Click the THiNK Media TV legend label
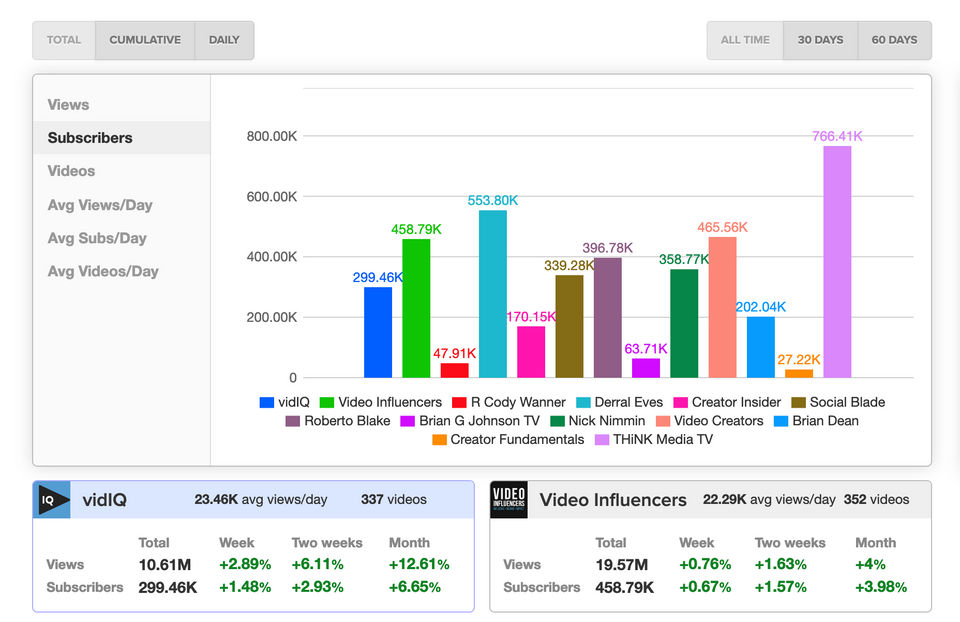The width and height of the screenshot is (960, 622). pos(663,440)
